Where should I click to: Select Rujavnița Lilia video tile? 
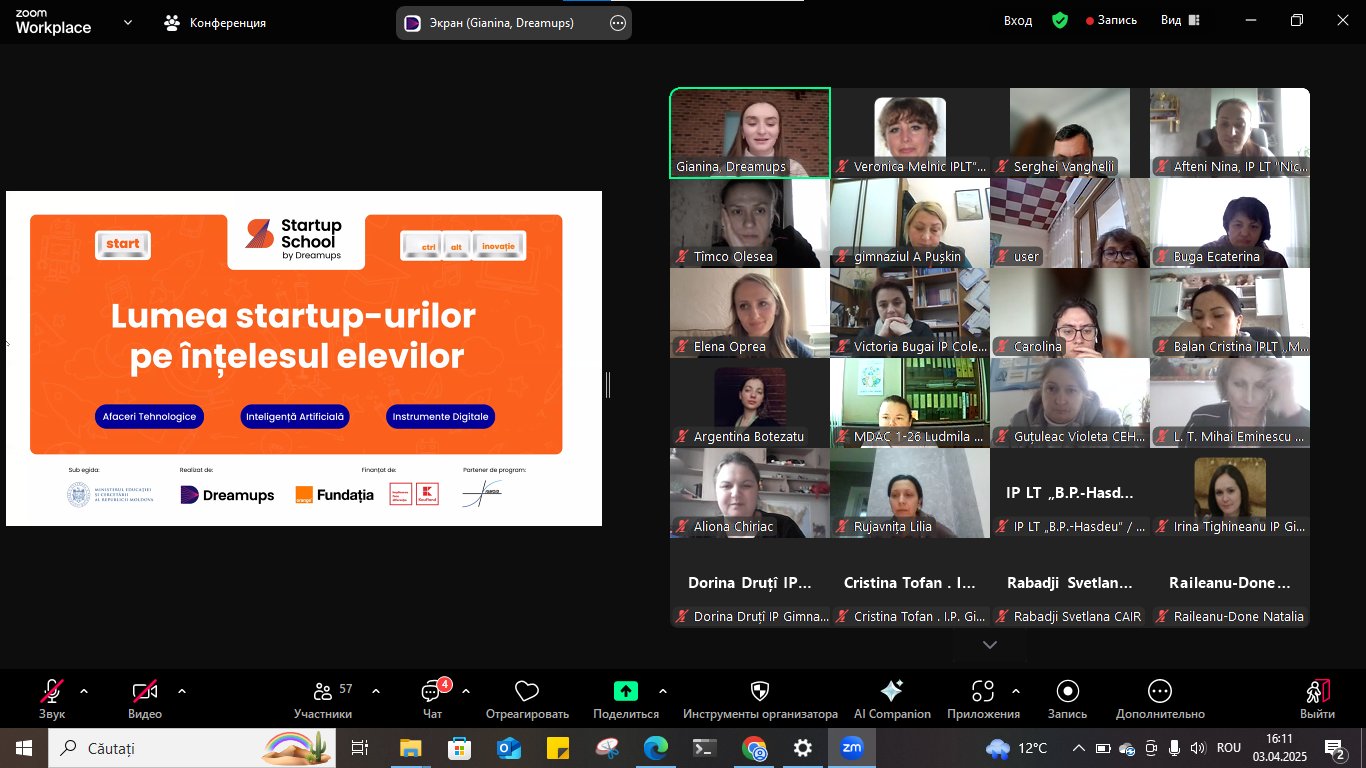tap(910, 493)
